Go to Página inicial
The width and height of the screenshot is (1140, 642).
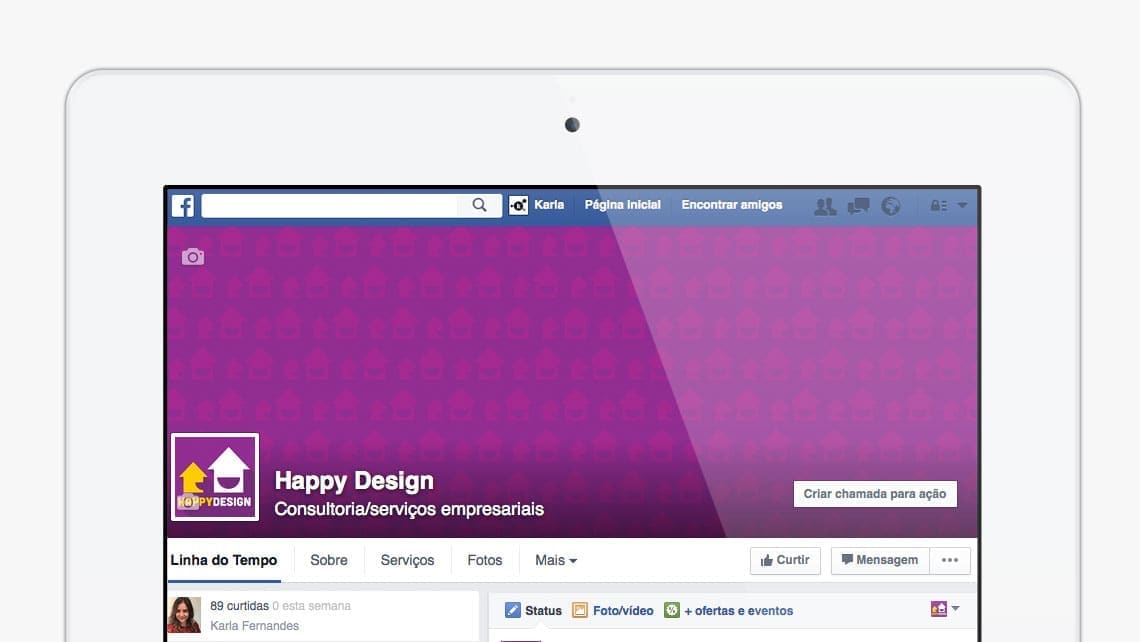tap(622, 205)
